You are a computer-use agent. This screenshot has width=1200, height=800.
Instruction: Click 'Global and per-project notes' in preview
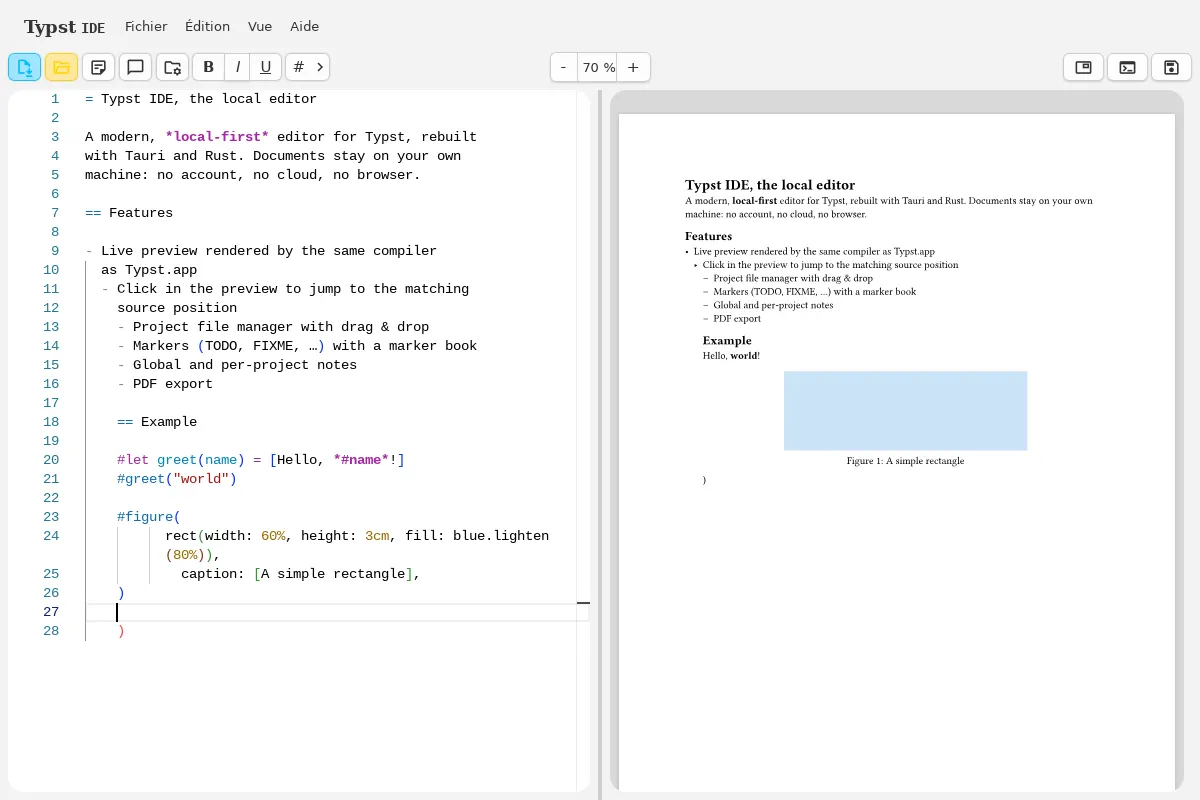tap(773, 305)
